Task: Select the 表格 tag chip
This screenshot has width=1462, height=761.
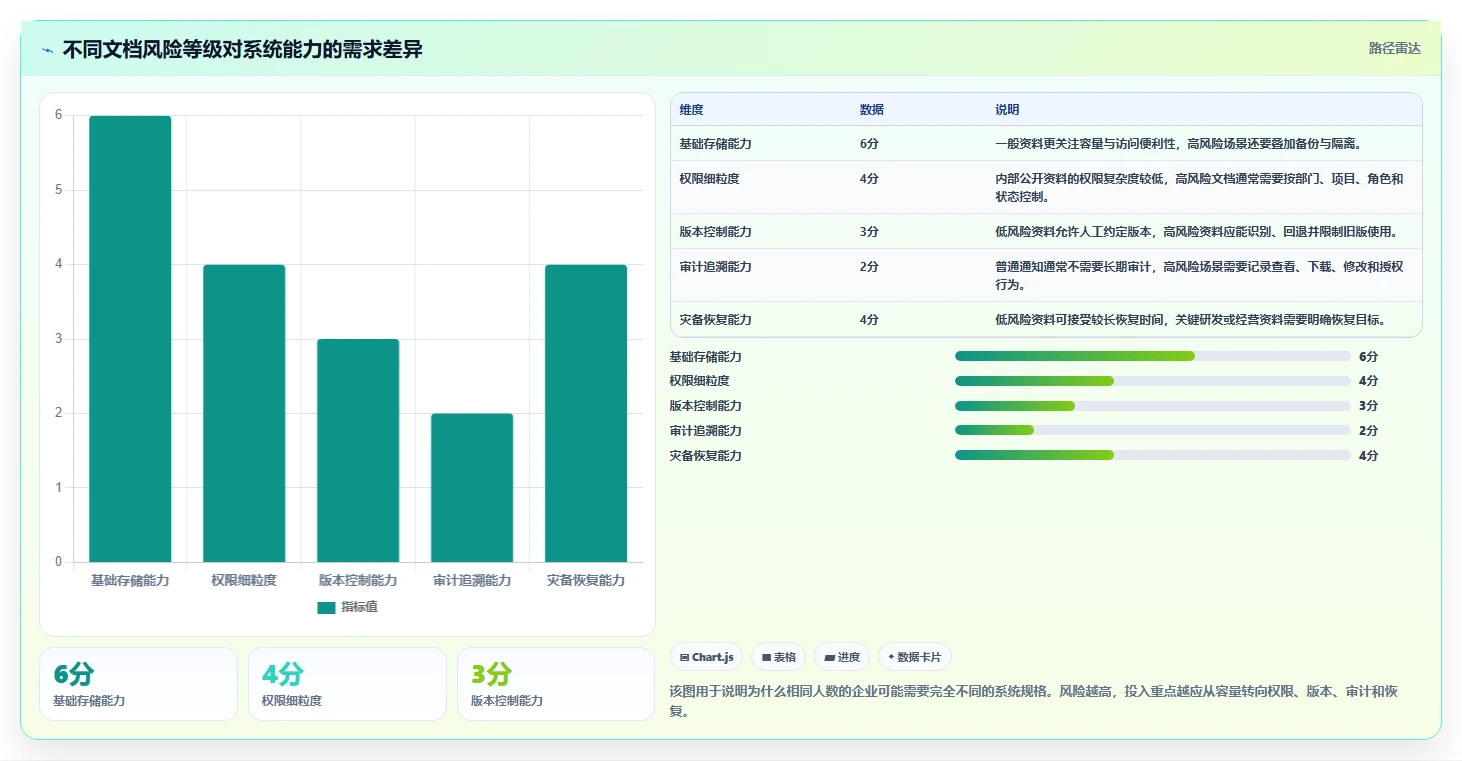Action: 779,657
